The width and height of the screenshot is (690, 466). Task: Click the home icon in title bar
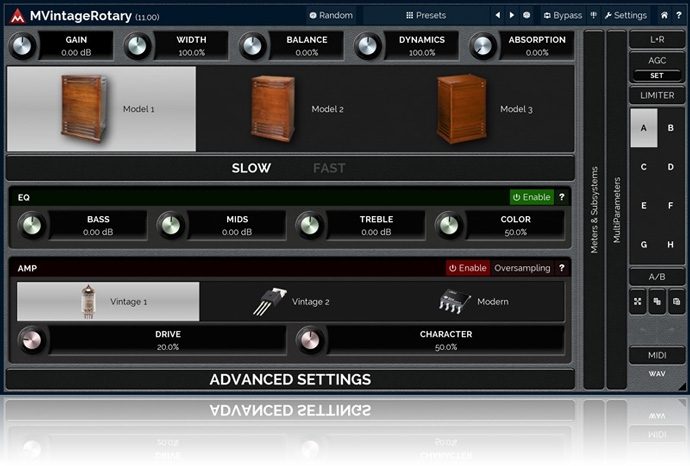coord(664,15)
